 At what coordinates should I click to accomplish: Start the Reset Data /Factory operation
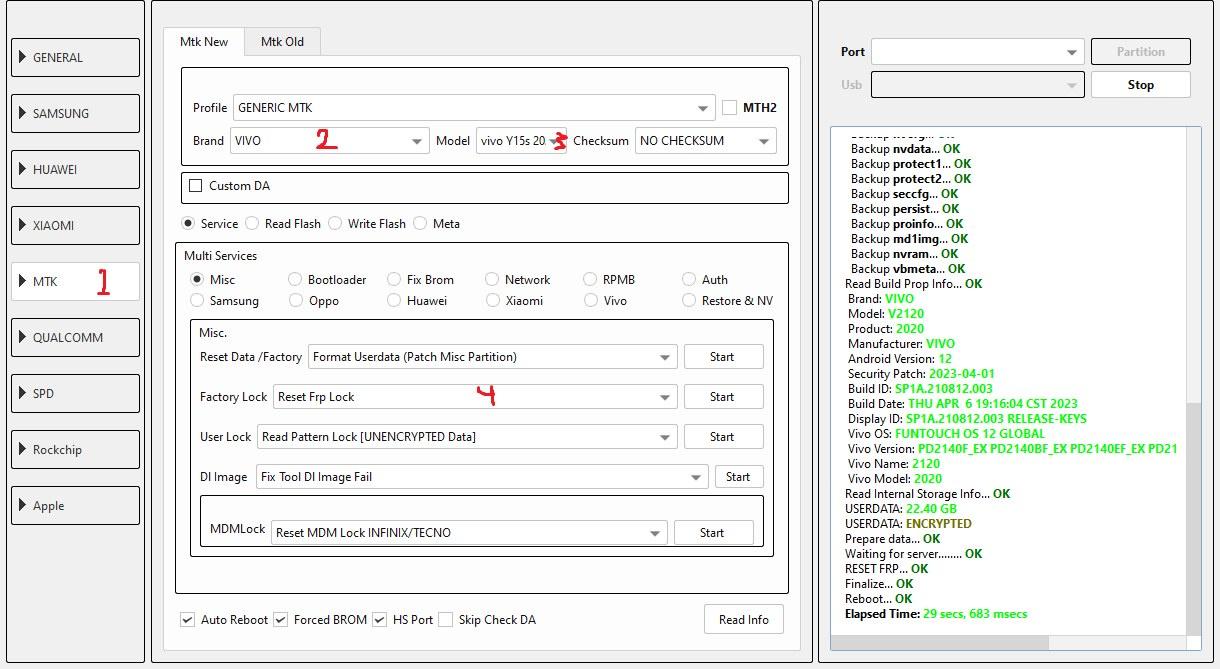point(723,357)
